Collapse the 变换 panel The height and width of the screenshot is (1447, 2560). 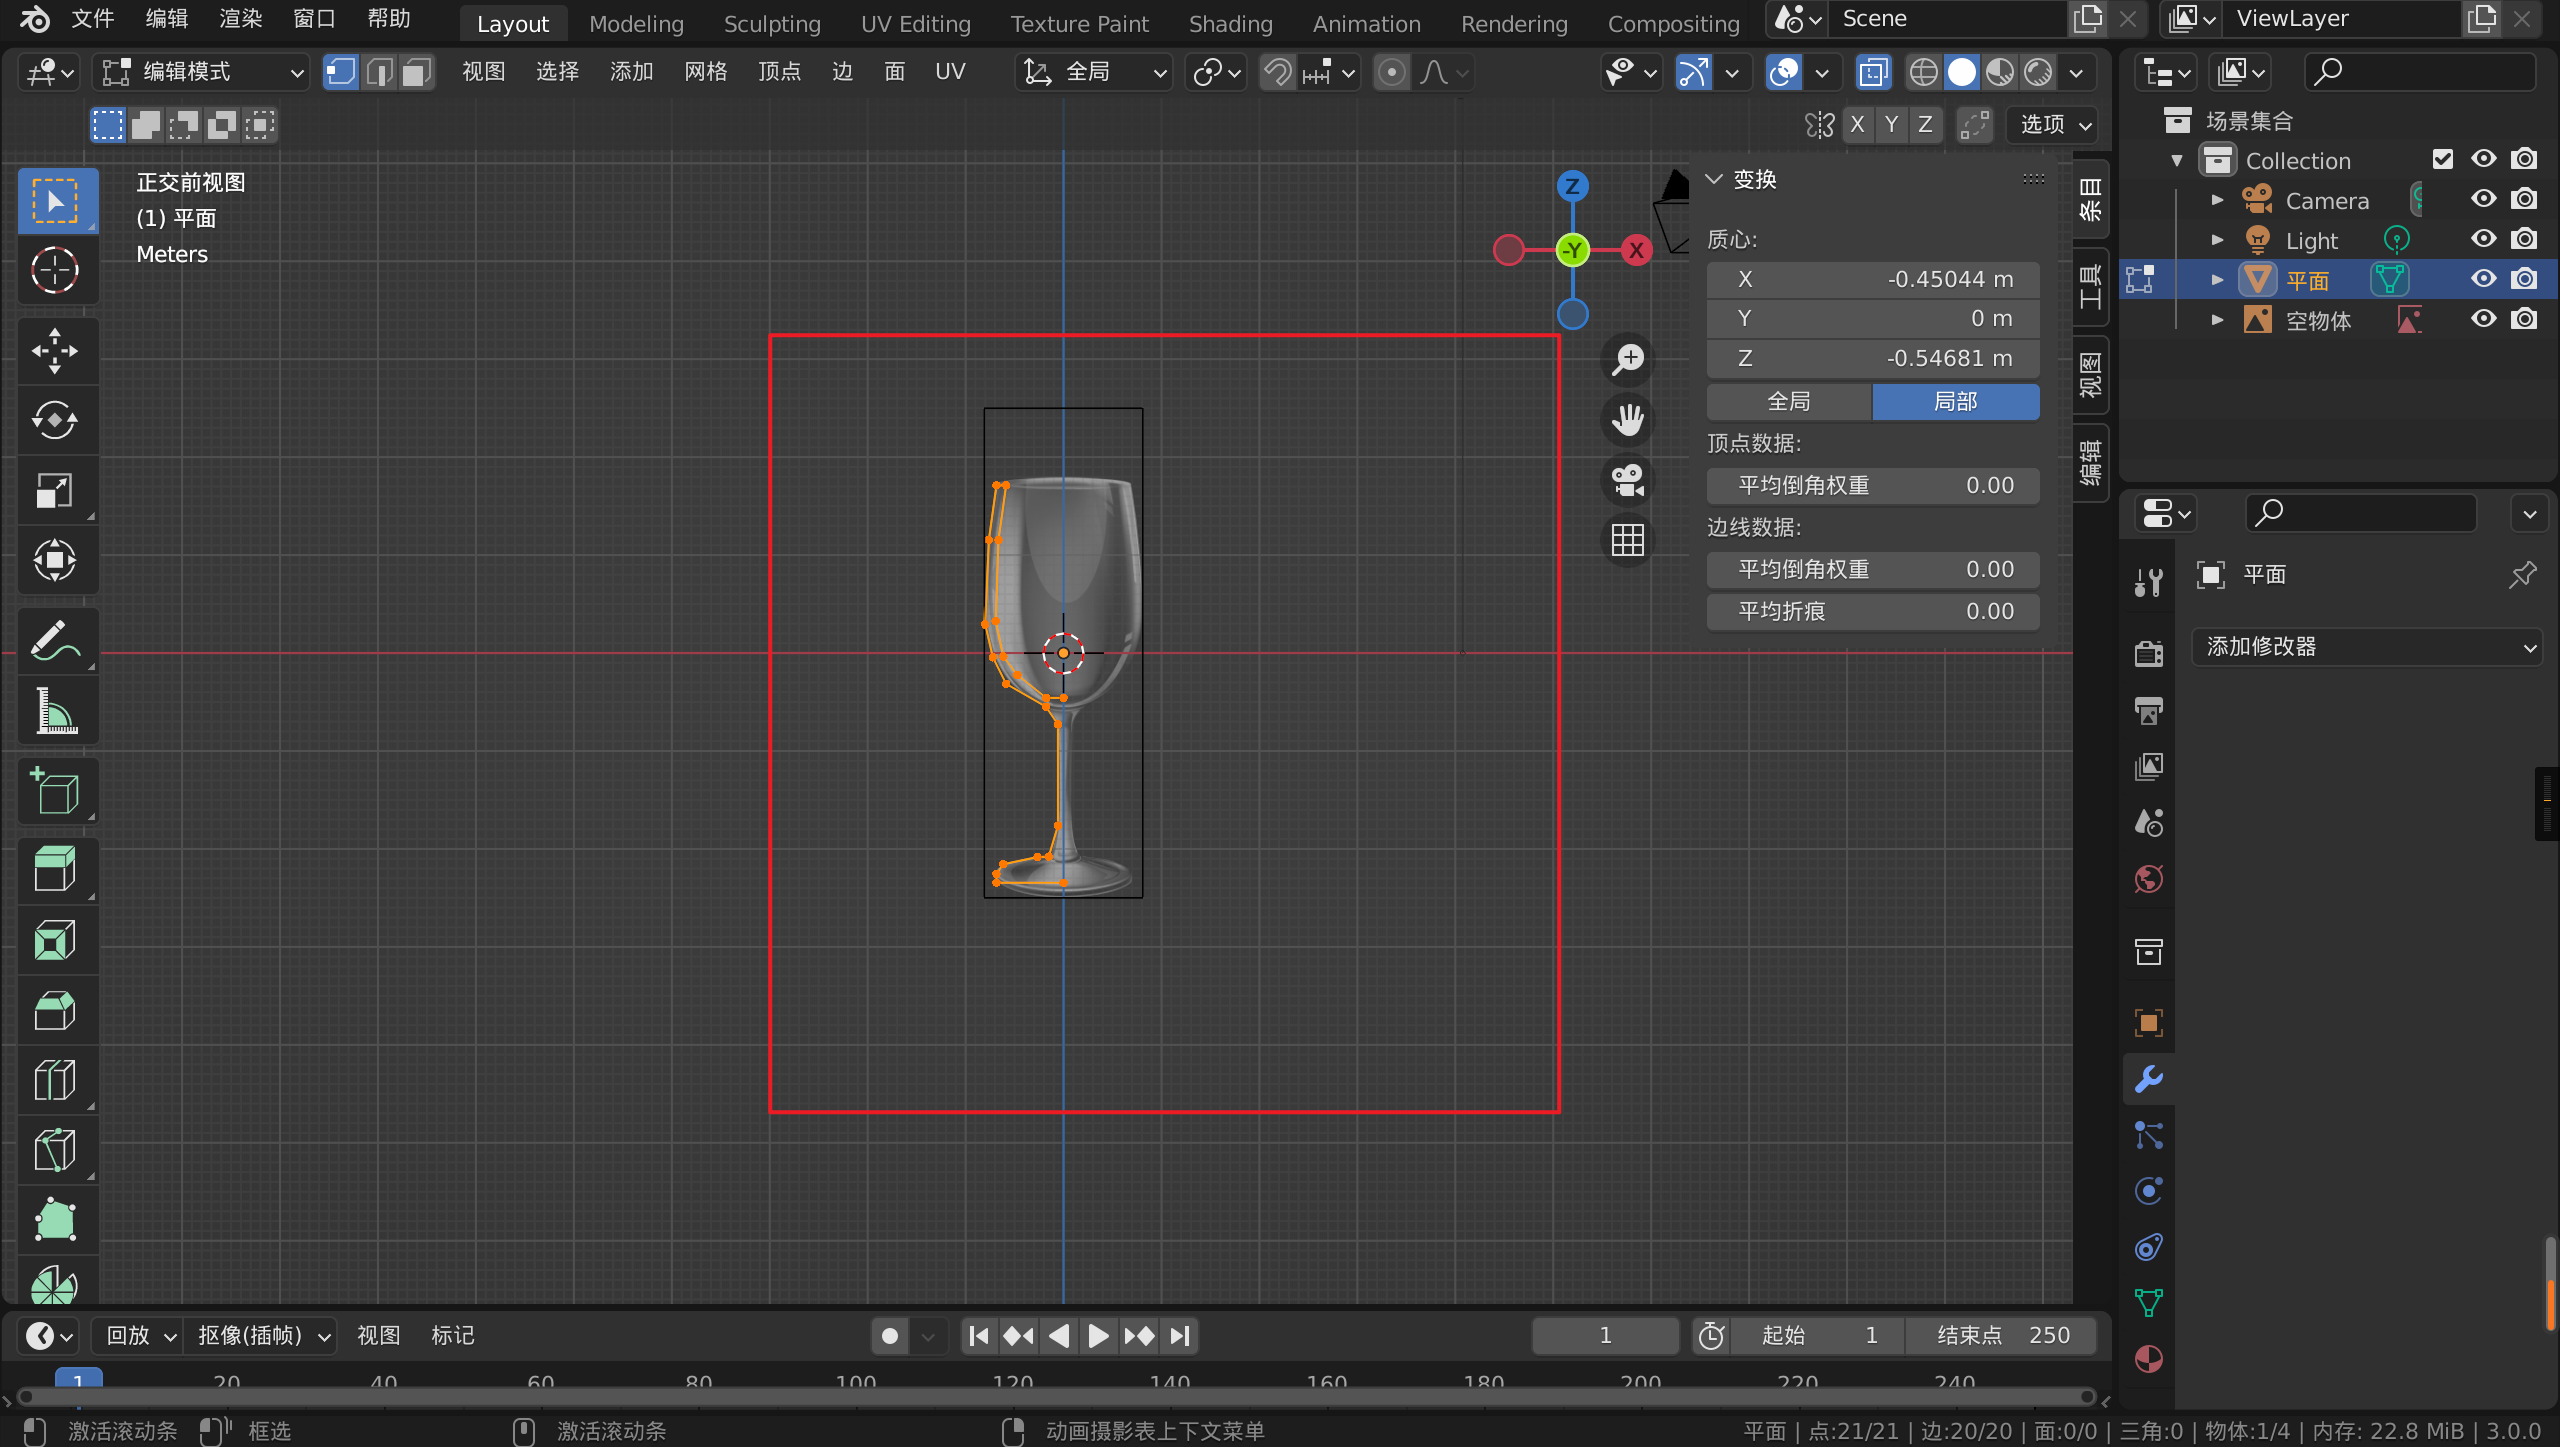tap(1714, 179)
